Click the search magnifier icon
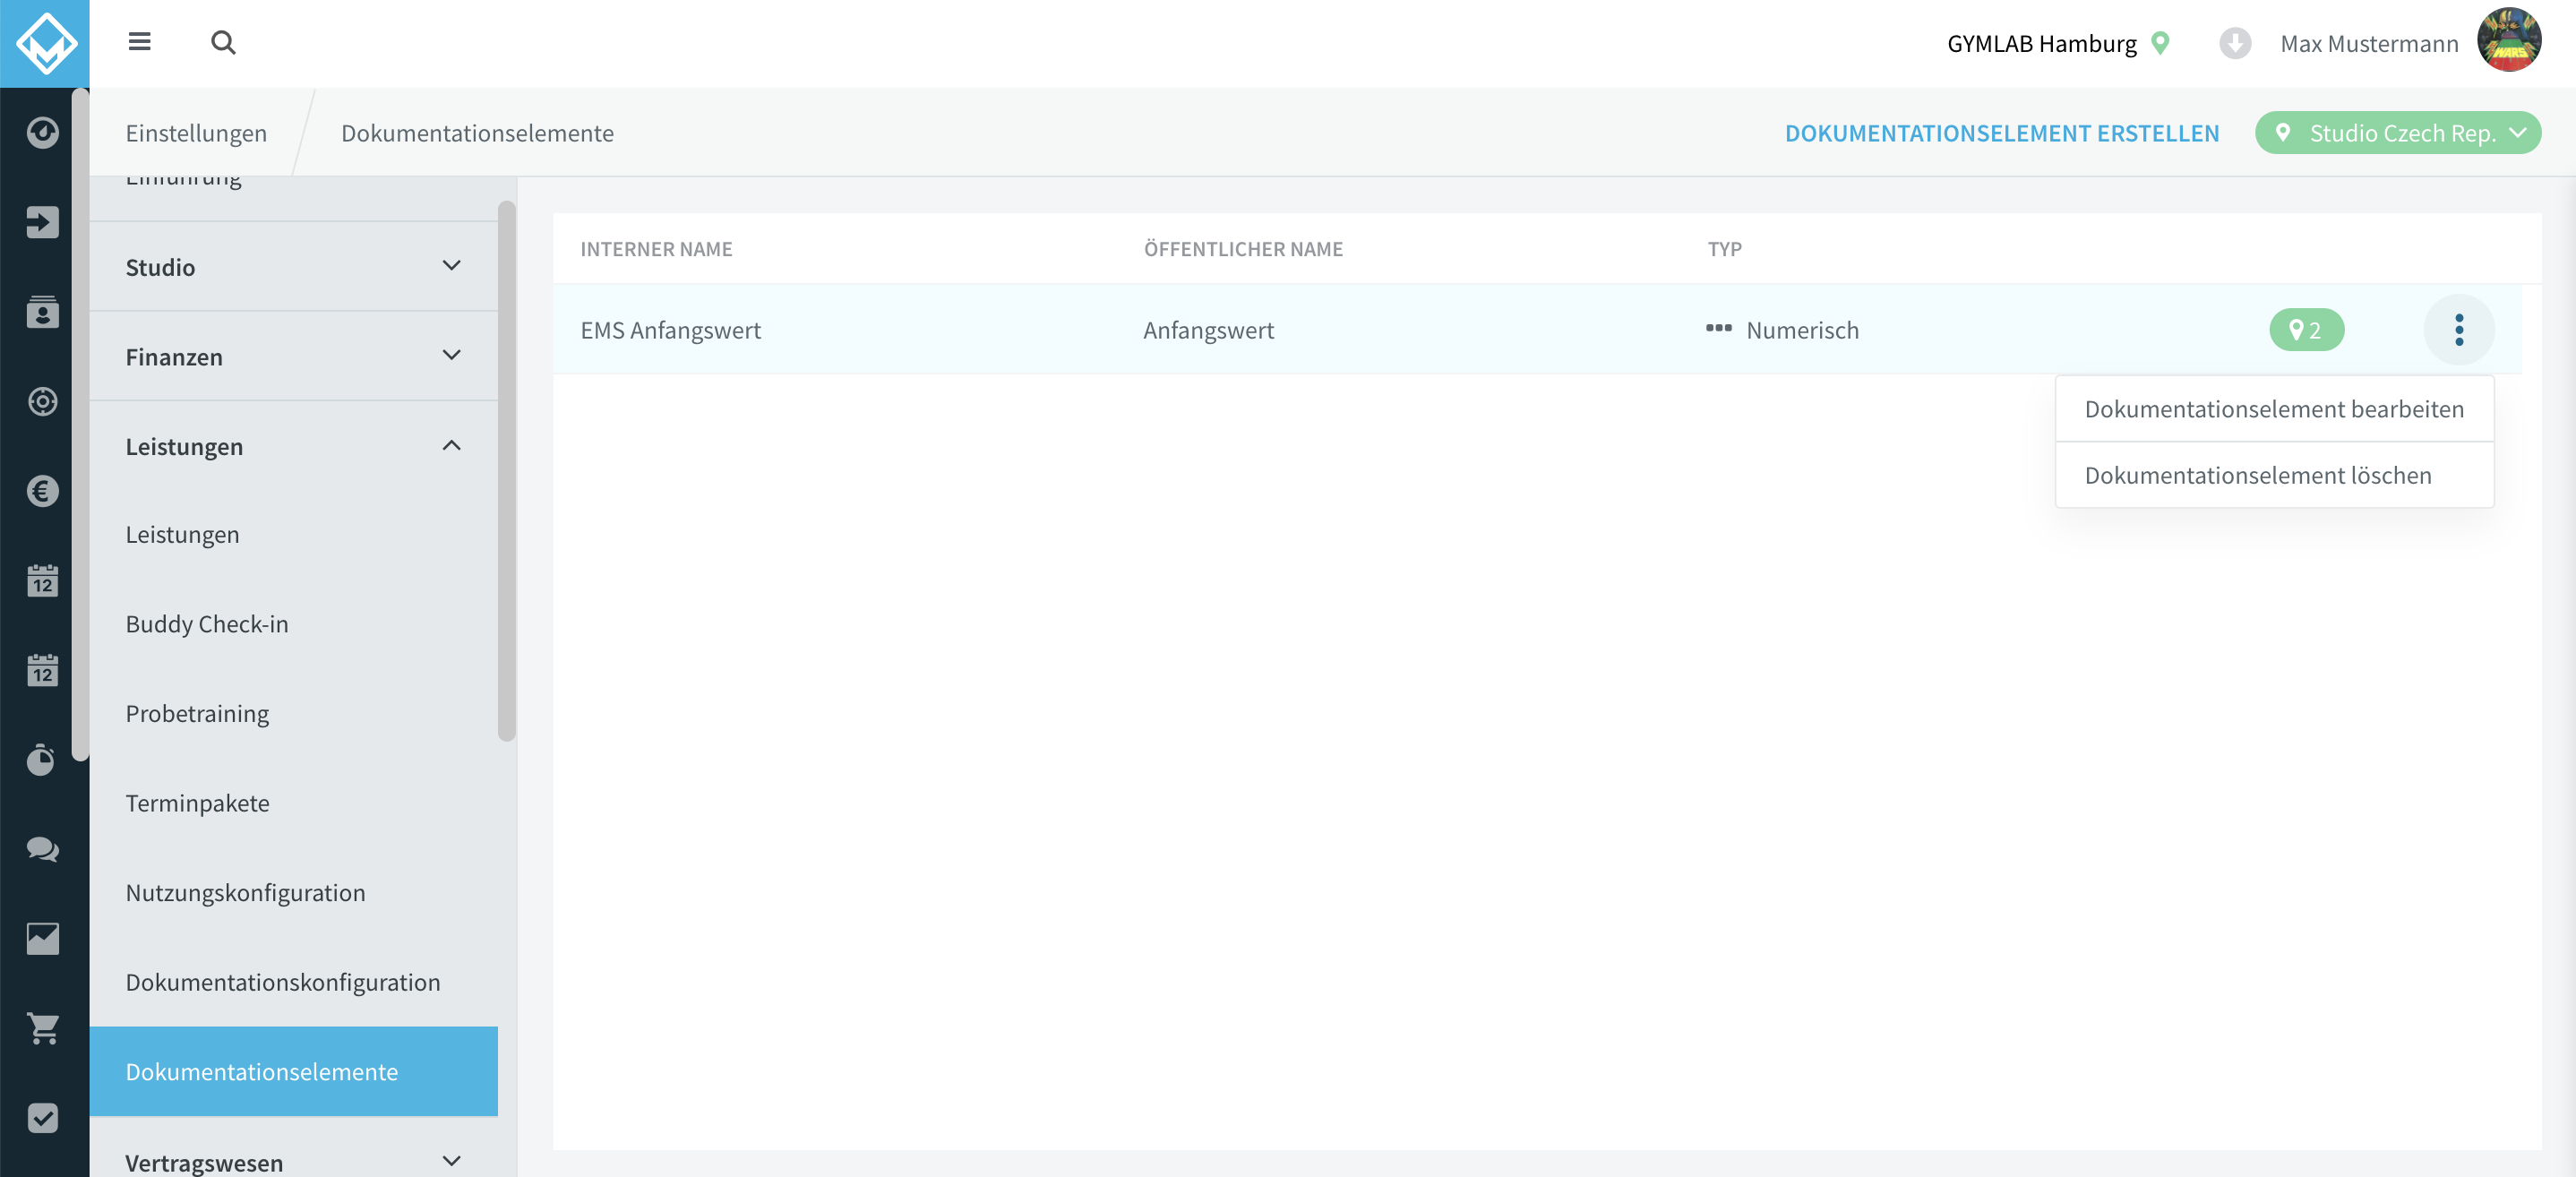The width and height of the screenshot is (2576, 1177). [x=223, y=42]
